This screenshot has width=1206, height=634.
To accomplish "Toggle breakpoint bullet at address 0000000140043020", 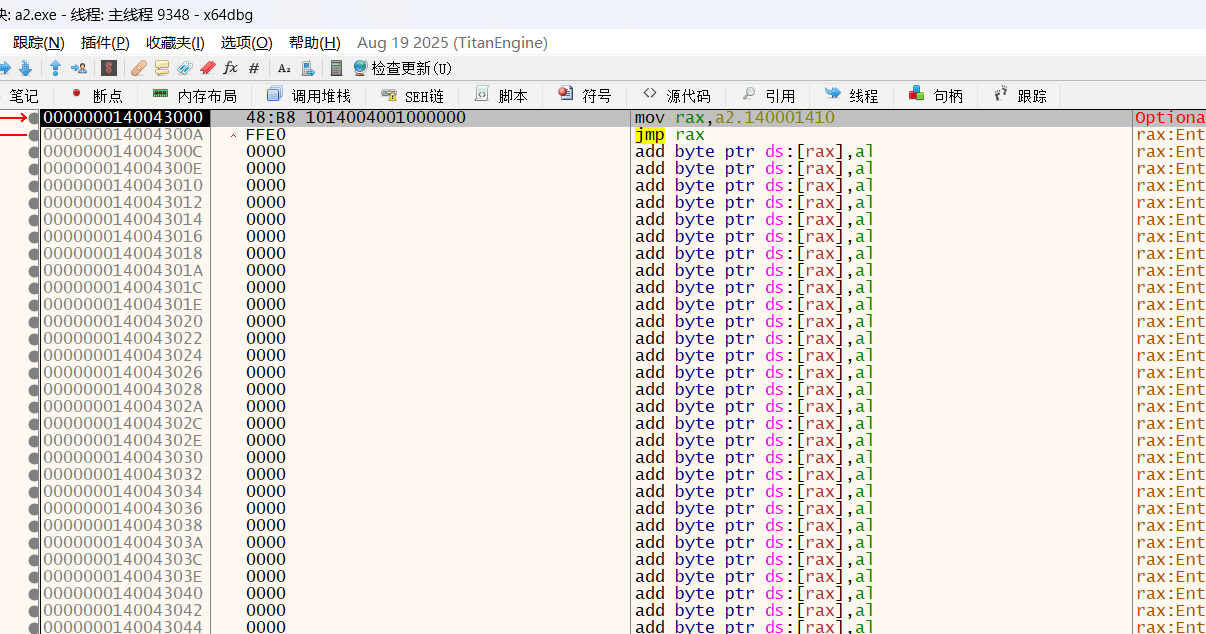I will click(35, 322).
